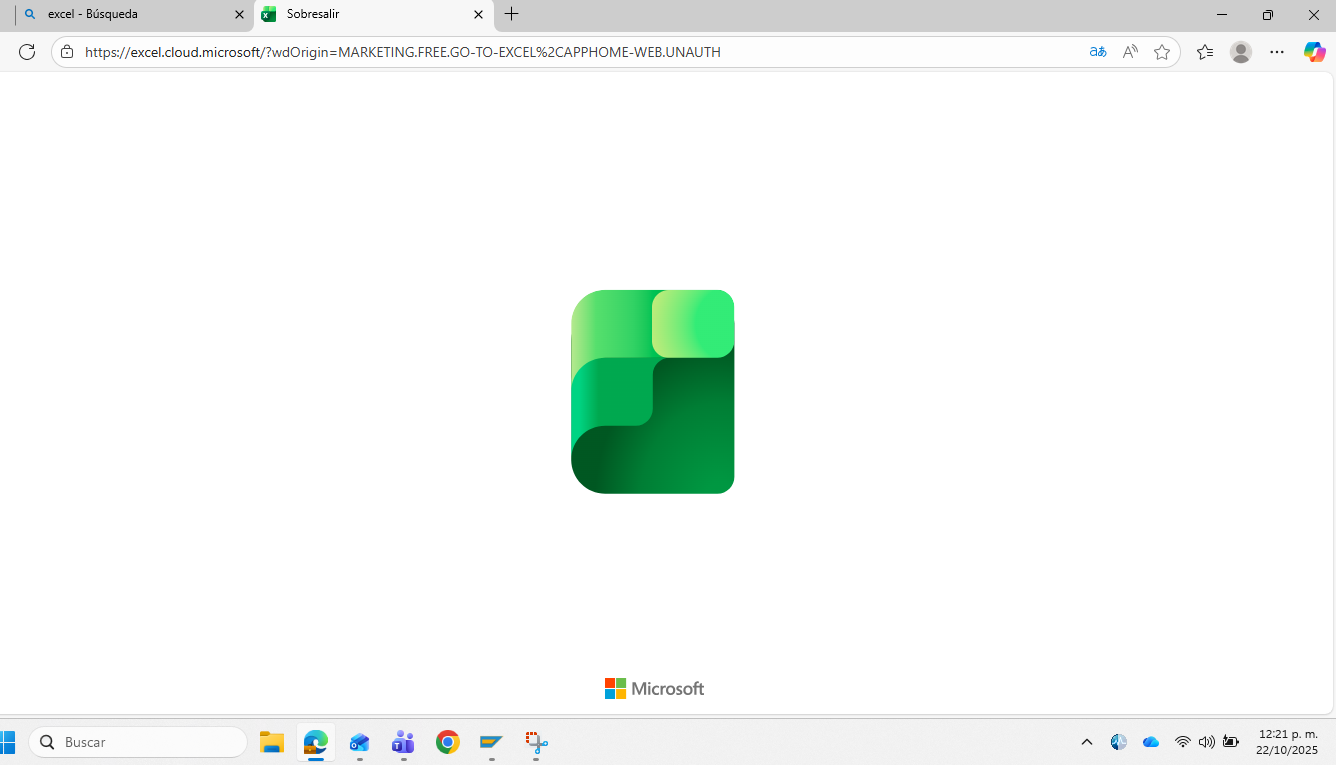The image size is (1336, 765).
Task: Select the 'Sobresalir' tab
Action: [x=360, y=14]
